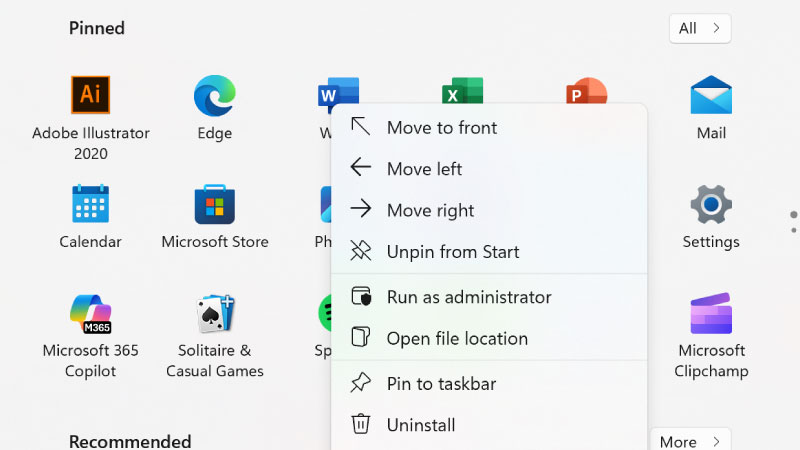Image resolution: width=800 pixels, height=450 pixels.
Task: Launch Microsoft Edge browser
Action: [214, 96]
